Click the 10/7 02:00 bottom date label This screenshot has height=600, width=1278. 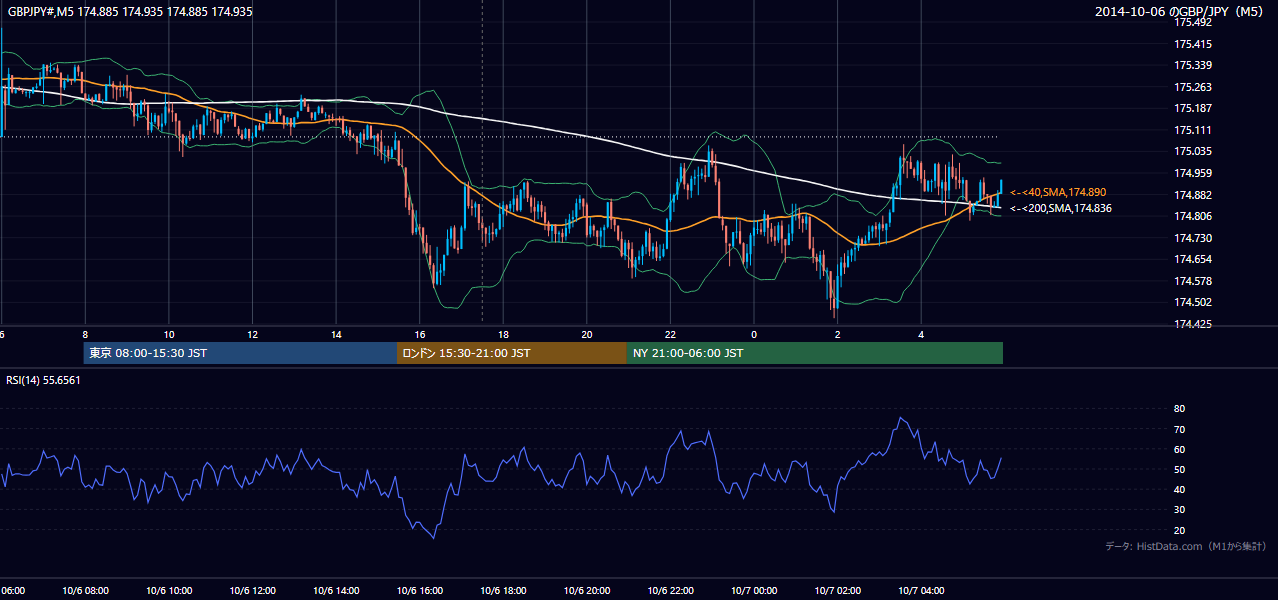(838, 591)
